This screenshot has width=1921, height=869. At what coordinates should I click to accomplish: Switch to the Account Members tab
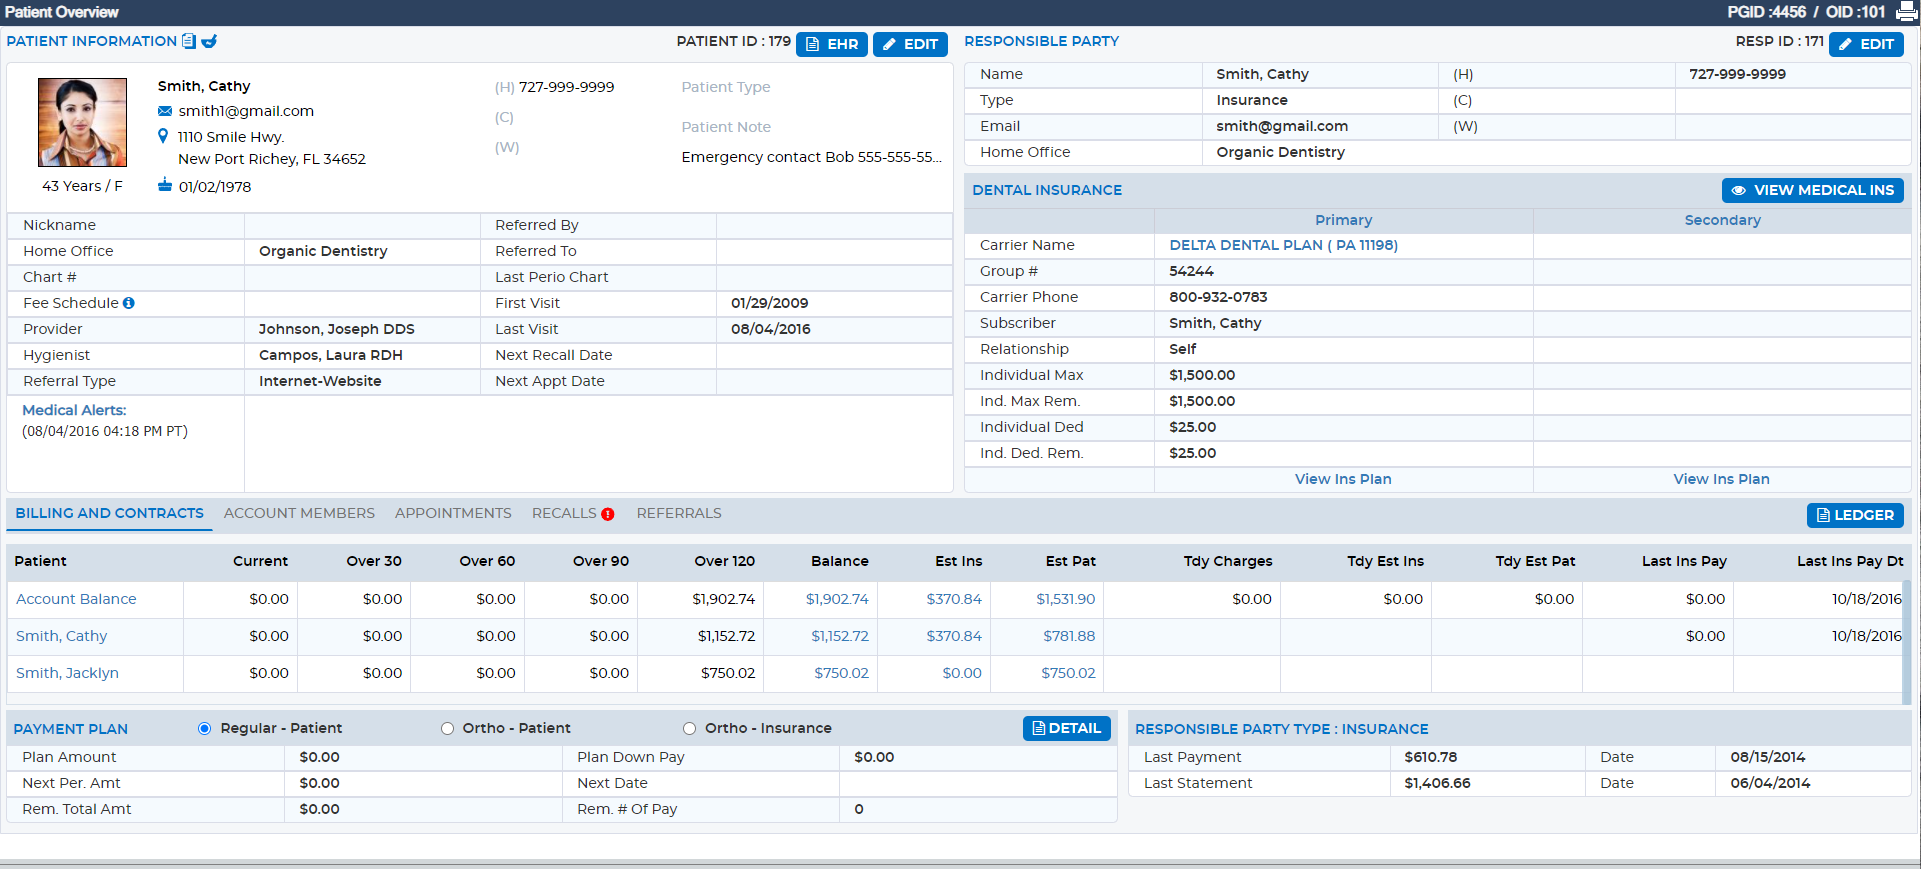pyautogui.click(x=299, y=513)
